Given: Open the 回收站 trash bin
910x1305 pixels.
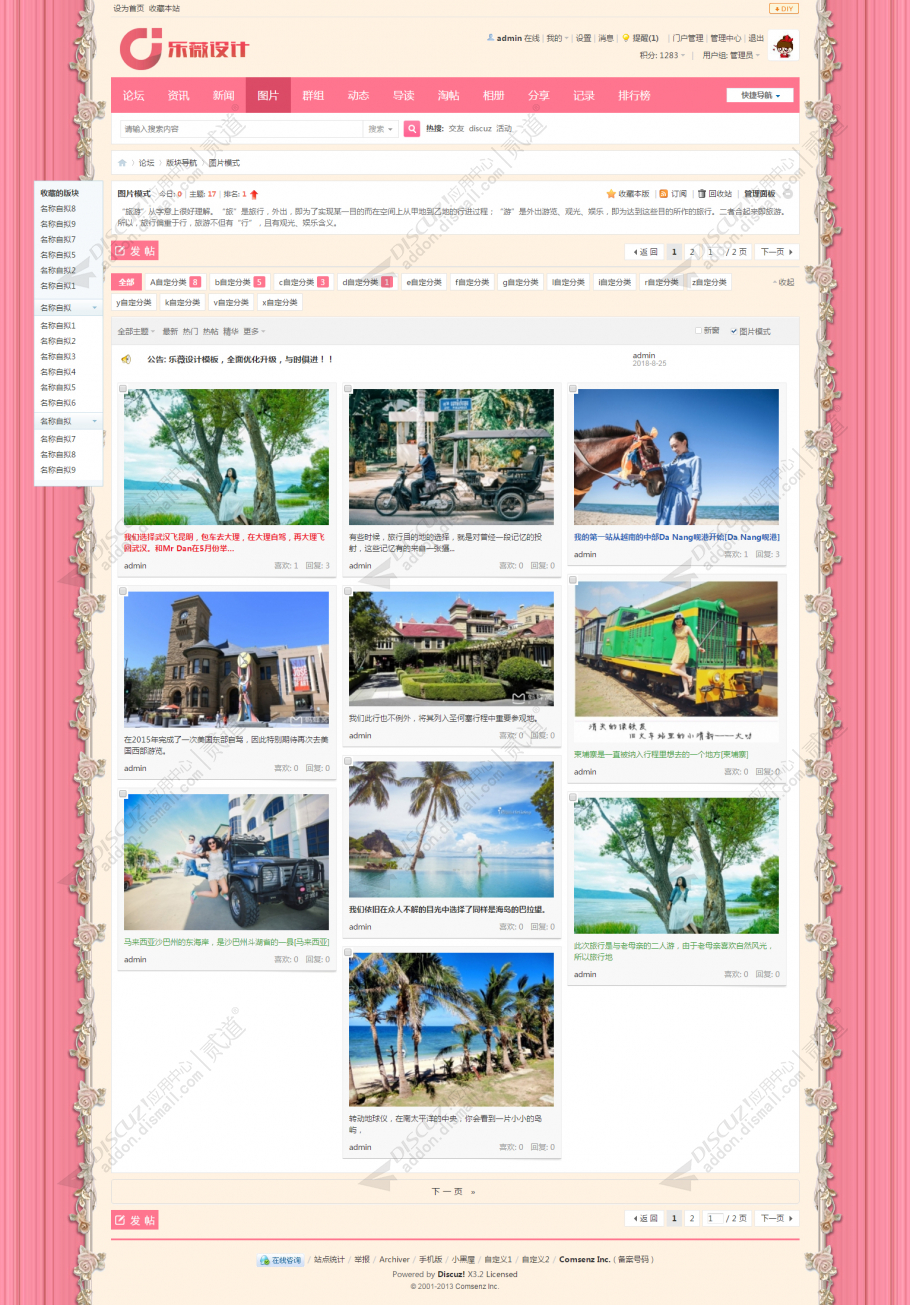Looking at the screenshot, I should (702, 194).
